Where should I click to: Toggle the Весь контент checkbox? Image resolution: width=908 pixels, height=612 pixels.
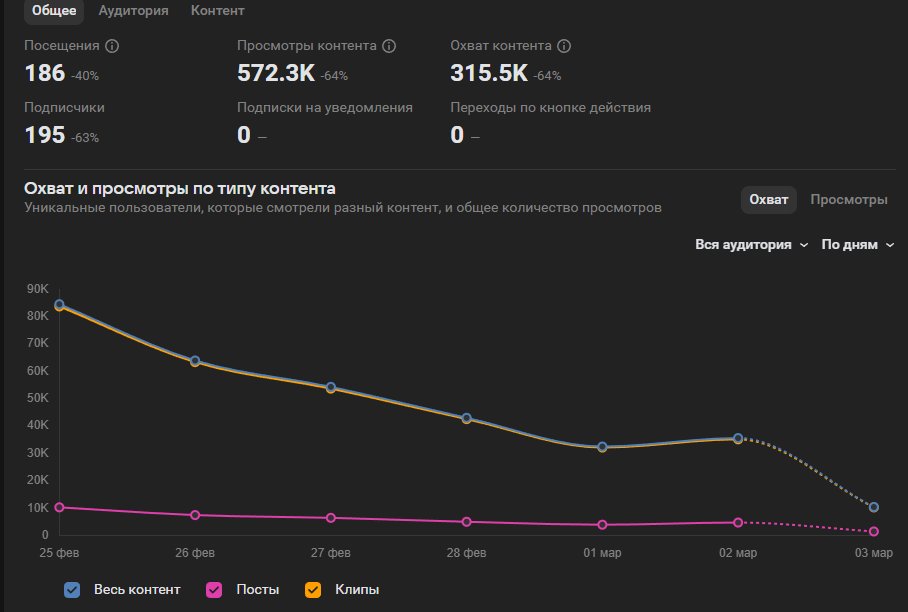click(72, 590)
